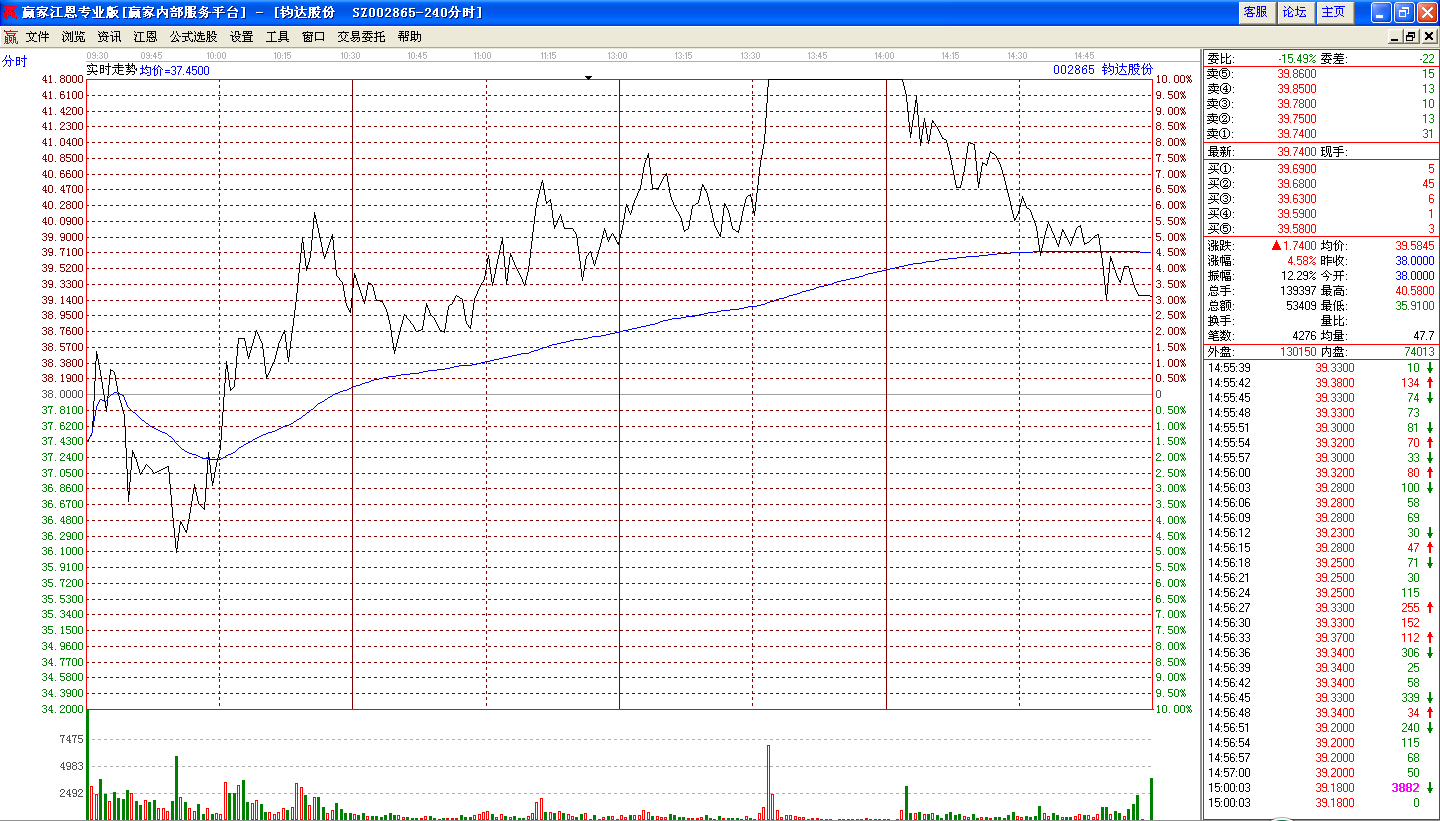Click the 笔数 value 4276

point(1303,336)
